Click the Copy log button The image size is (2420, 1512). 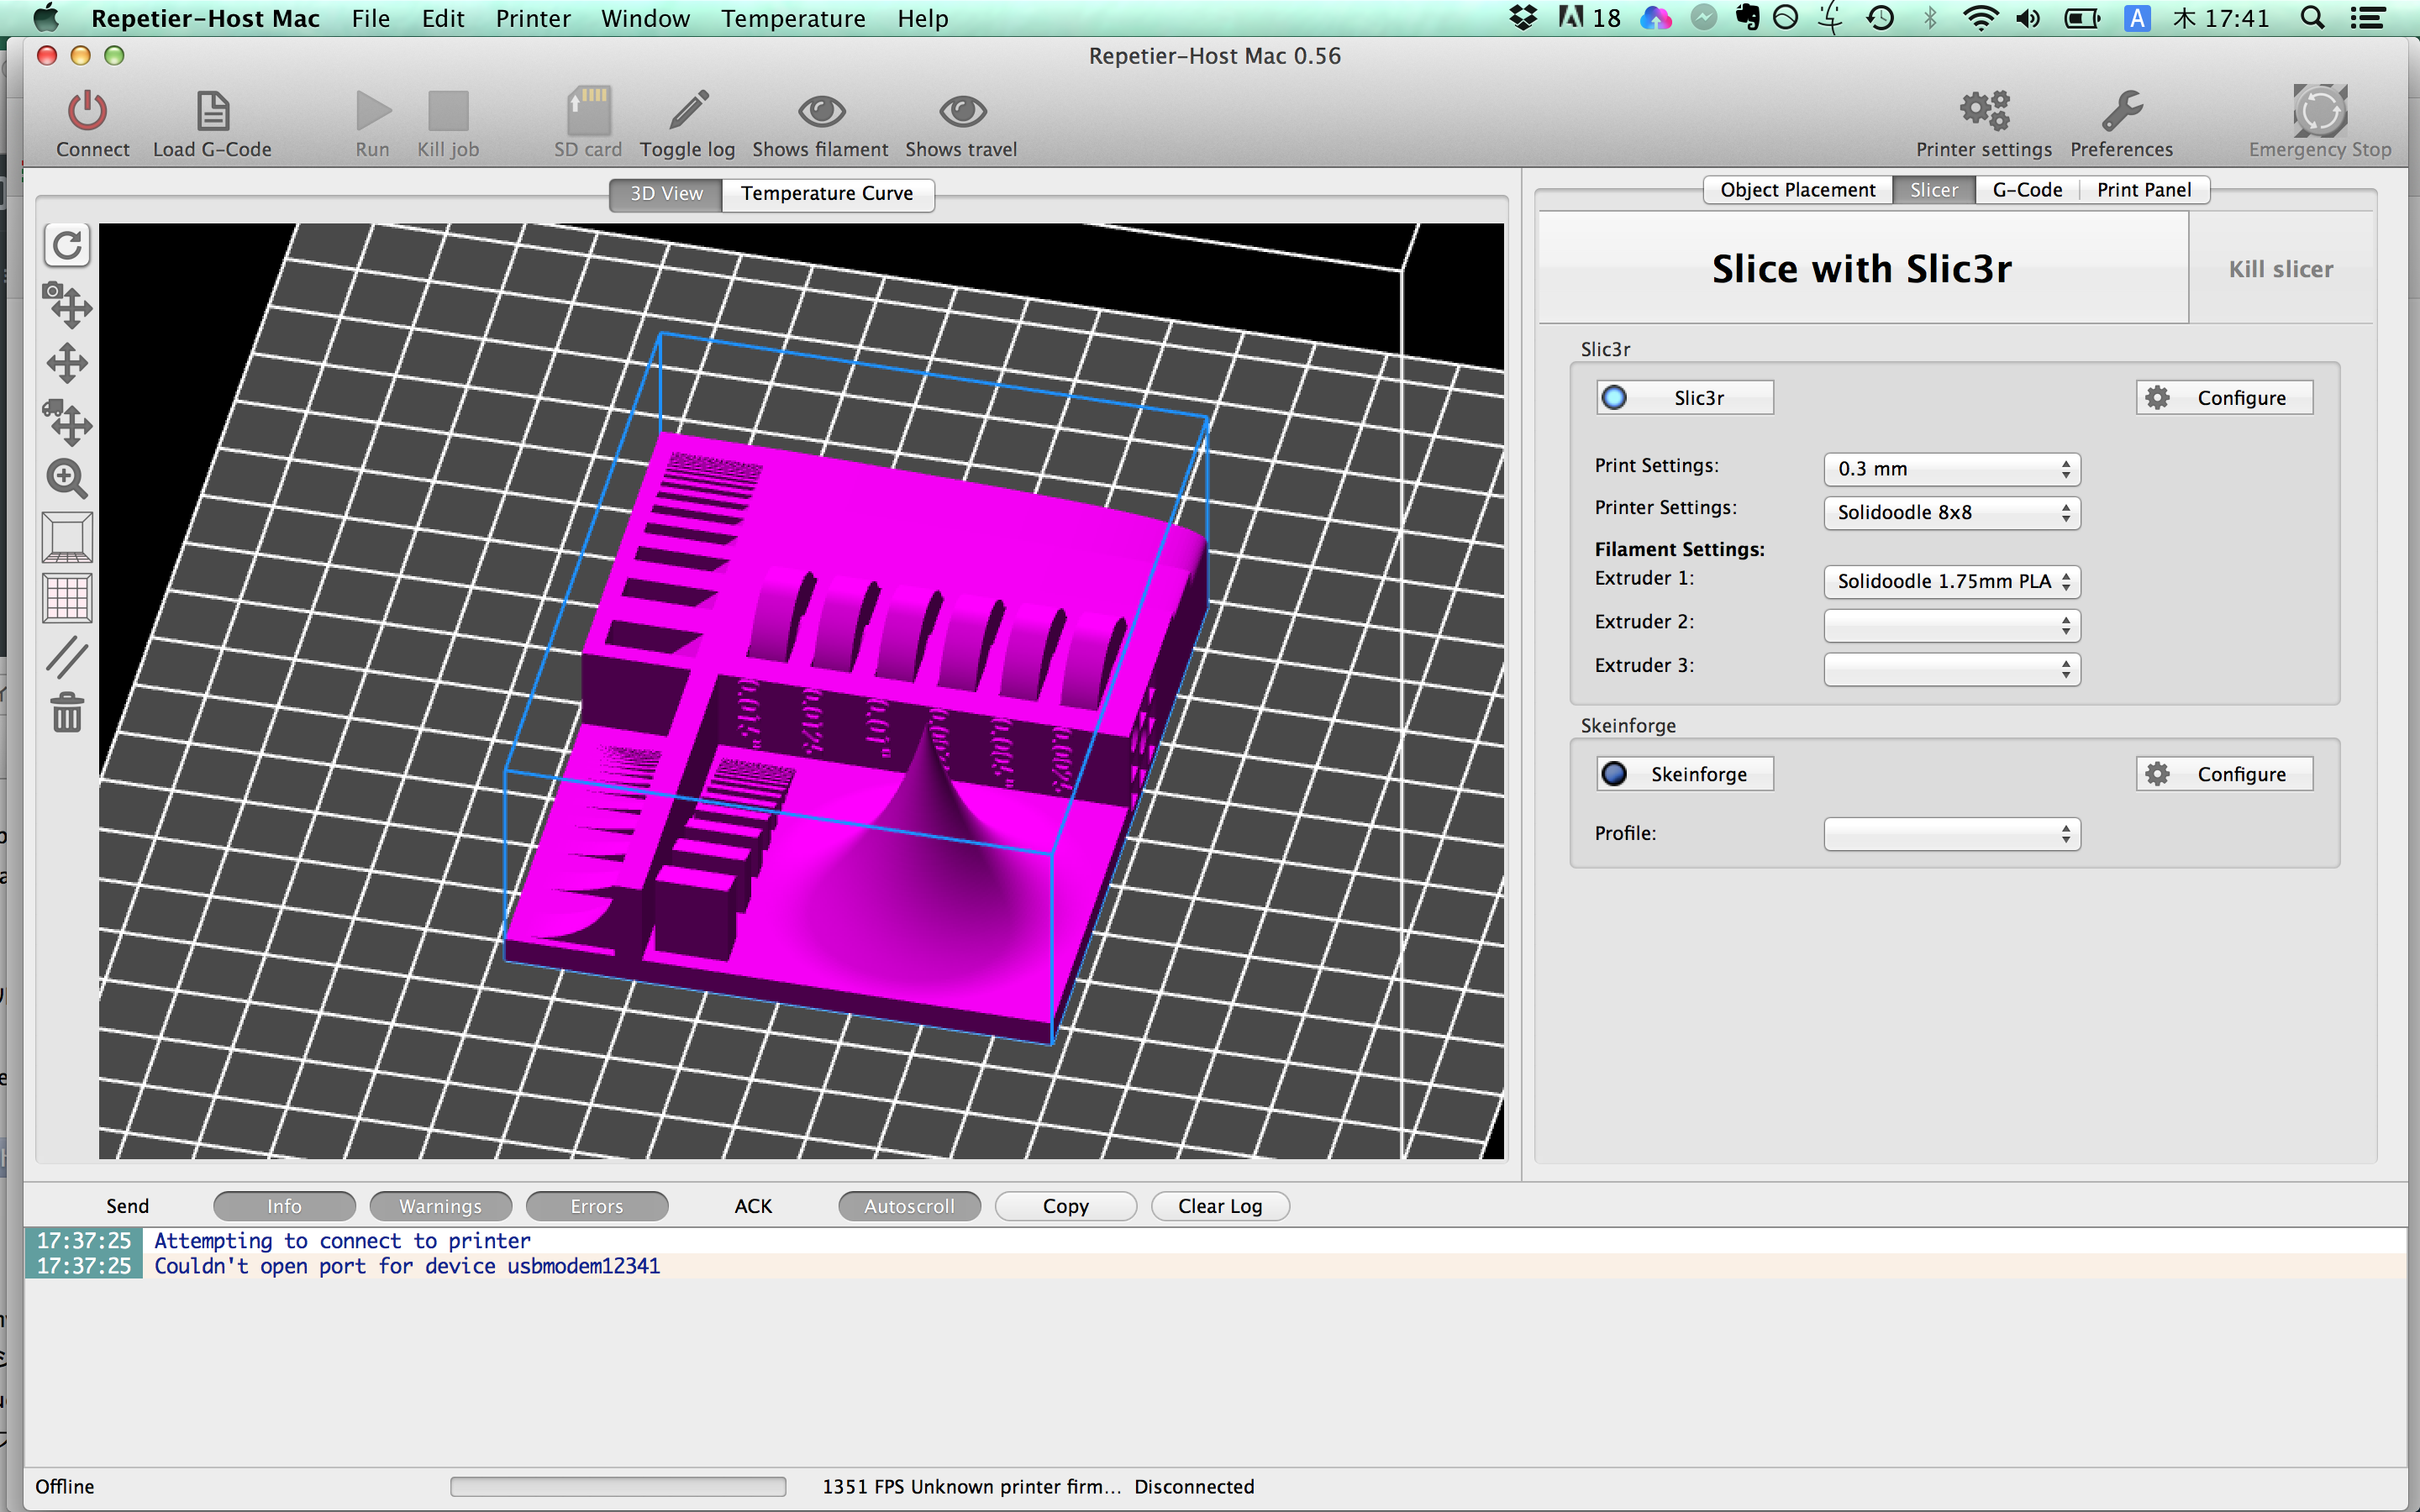1066,1206
